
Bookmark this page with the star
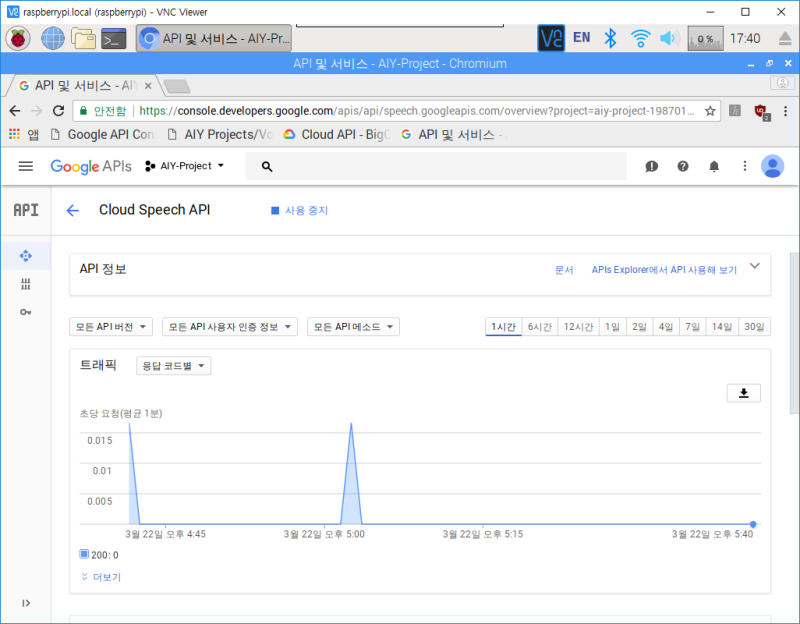pyautogui.click(x=710, y=111)
